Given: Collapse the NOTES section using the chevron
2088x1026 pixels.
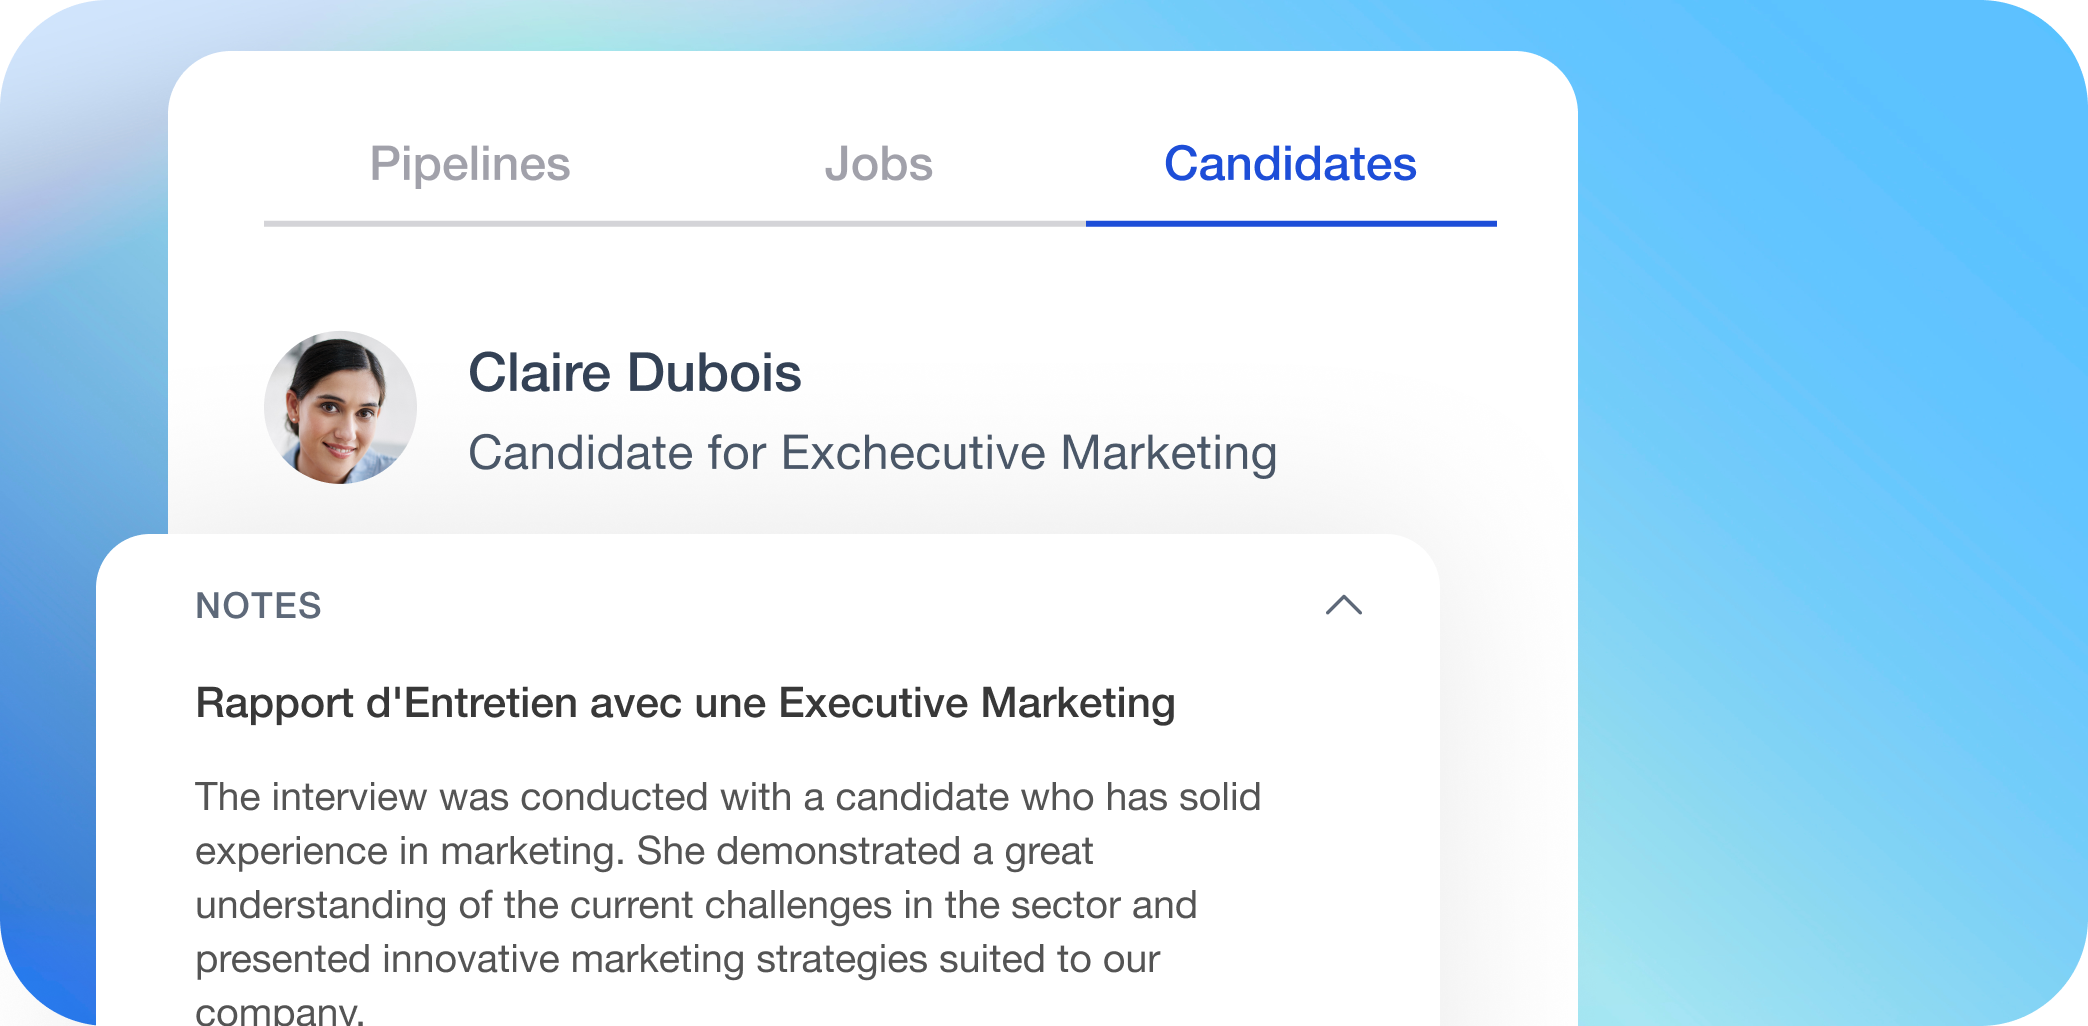Looking at the screenshot, I should pyautogui.click(x=1345, y=607).
